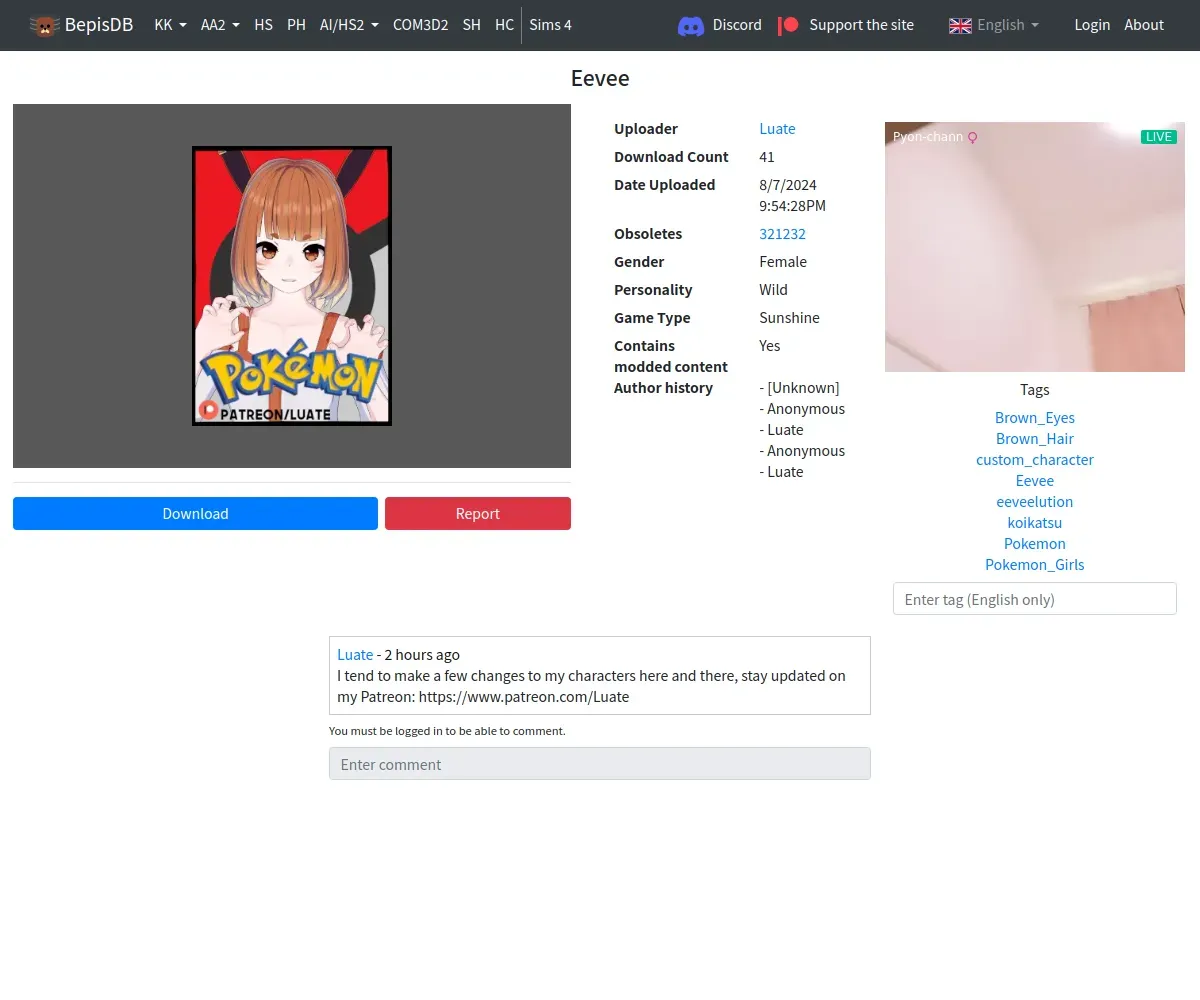Screen dimensions: 1200x1000
Task: Open the eeveelution tag
Action: [x=1035, y=502]
